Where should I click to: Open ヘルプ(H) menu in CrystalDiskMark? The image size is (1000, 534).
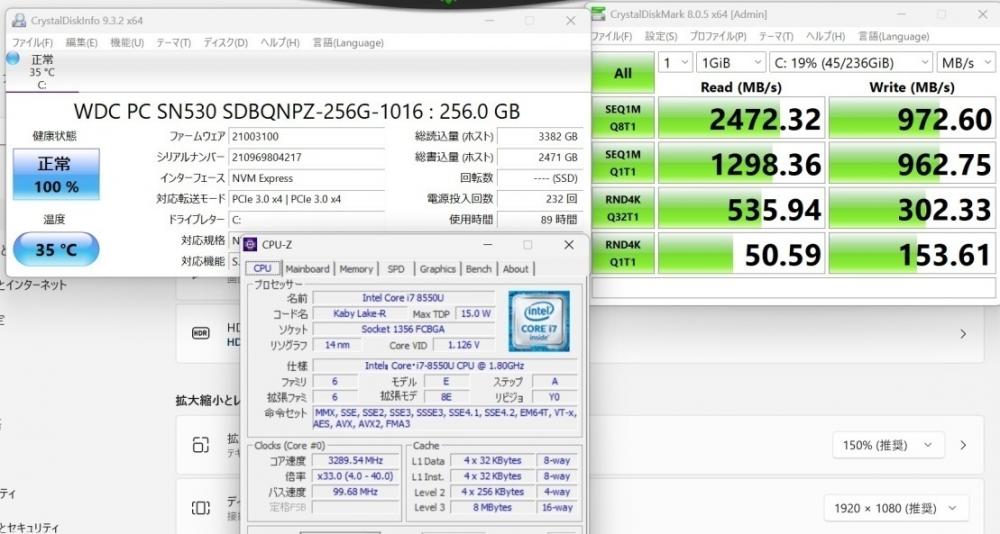[x=825, y=36]
